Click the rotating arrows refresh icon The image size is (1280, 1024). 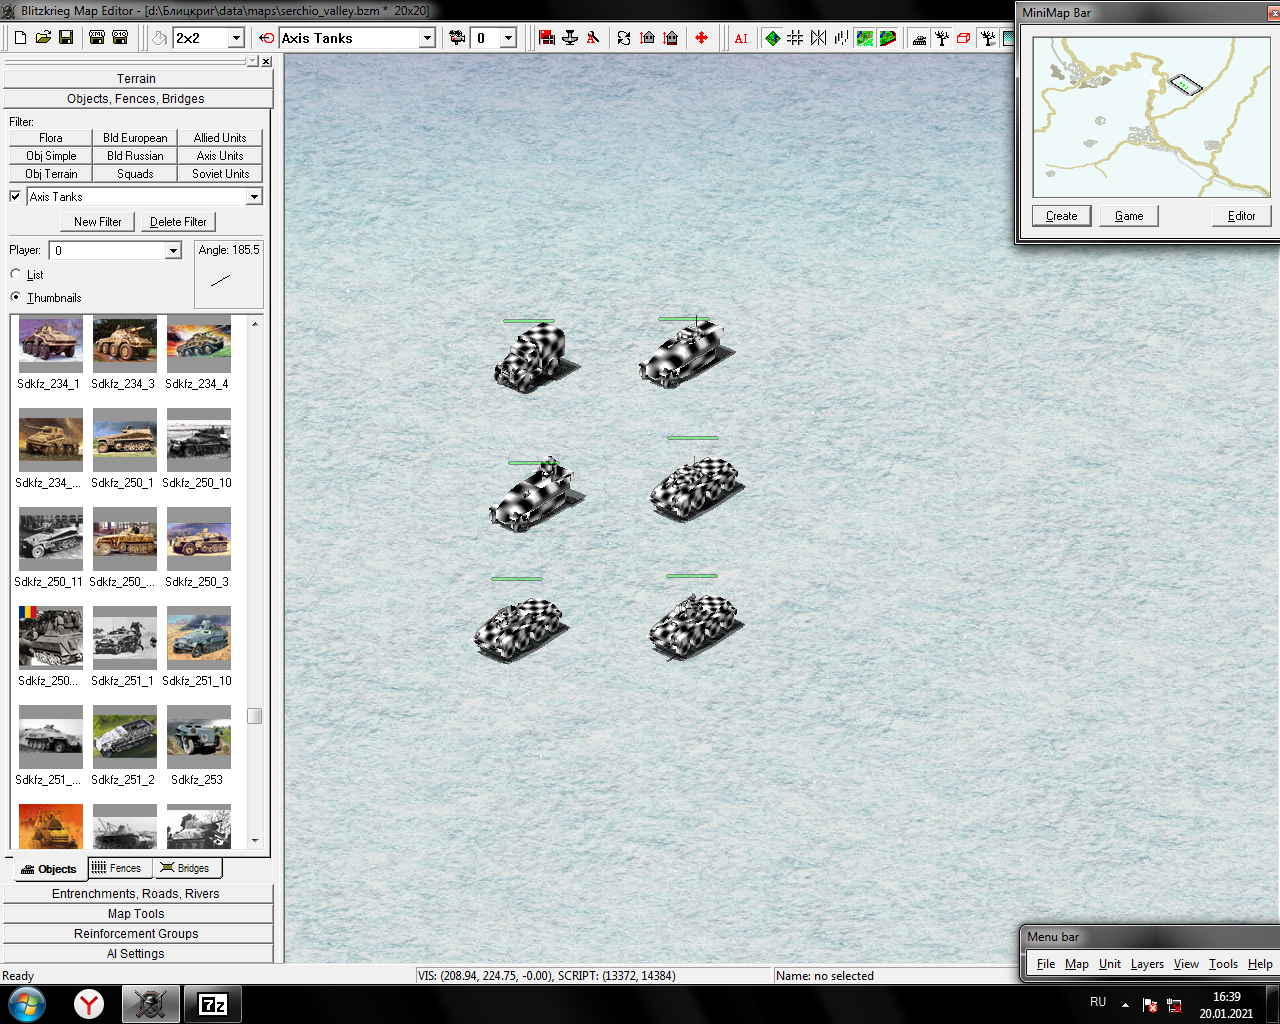click(x=624, y=38)
